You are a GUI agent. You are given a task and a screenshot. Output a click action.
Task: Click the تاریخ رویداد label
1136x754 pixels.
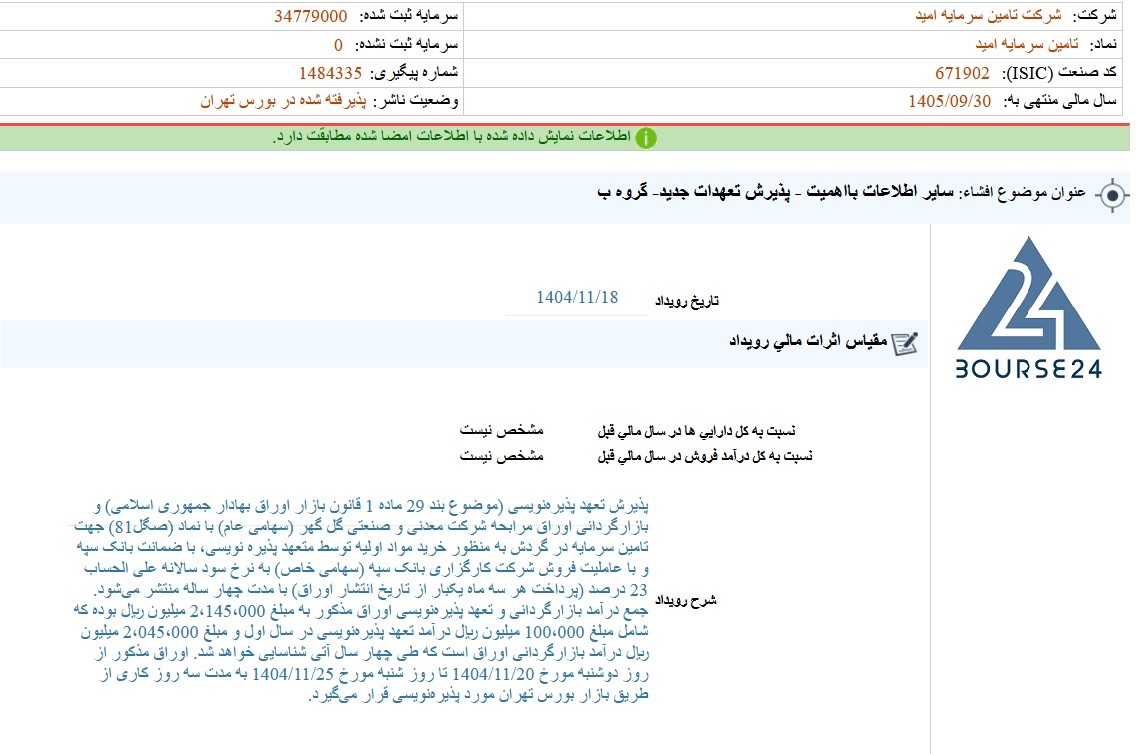point(687,301)
